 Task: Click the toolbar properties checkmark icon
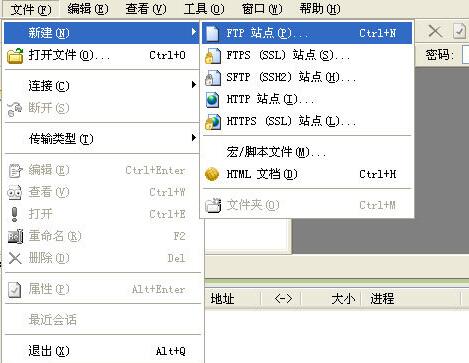coord(460,32)
